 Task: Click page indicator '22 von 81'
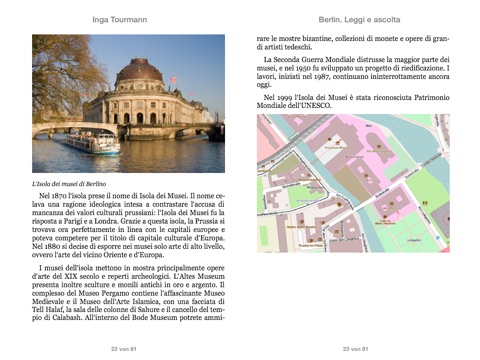pos(124,349)
